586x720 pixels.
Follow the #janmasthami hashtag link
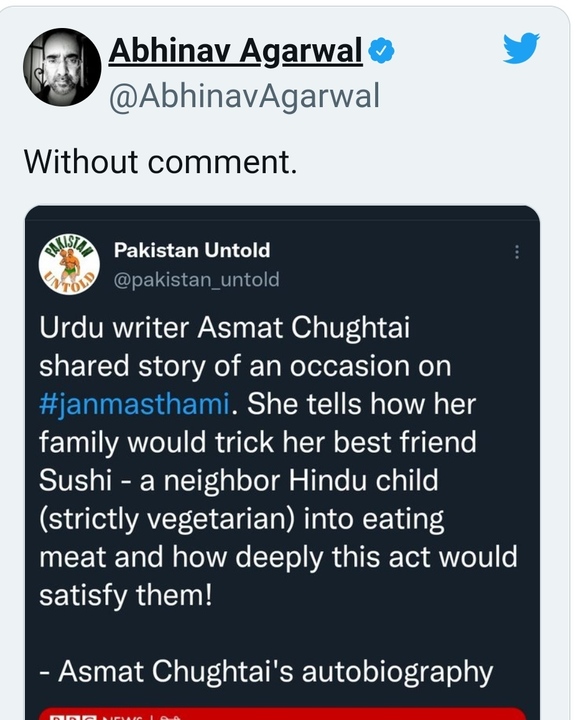tap(134, 404)
